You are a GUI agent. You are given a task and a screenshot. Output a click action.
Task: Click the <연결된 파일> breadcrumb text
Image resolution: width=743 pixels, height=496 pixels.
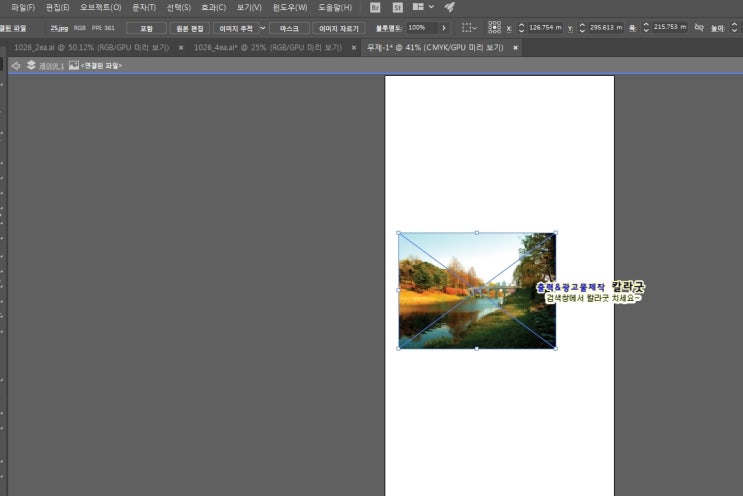101,66
